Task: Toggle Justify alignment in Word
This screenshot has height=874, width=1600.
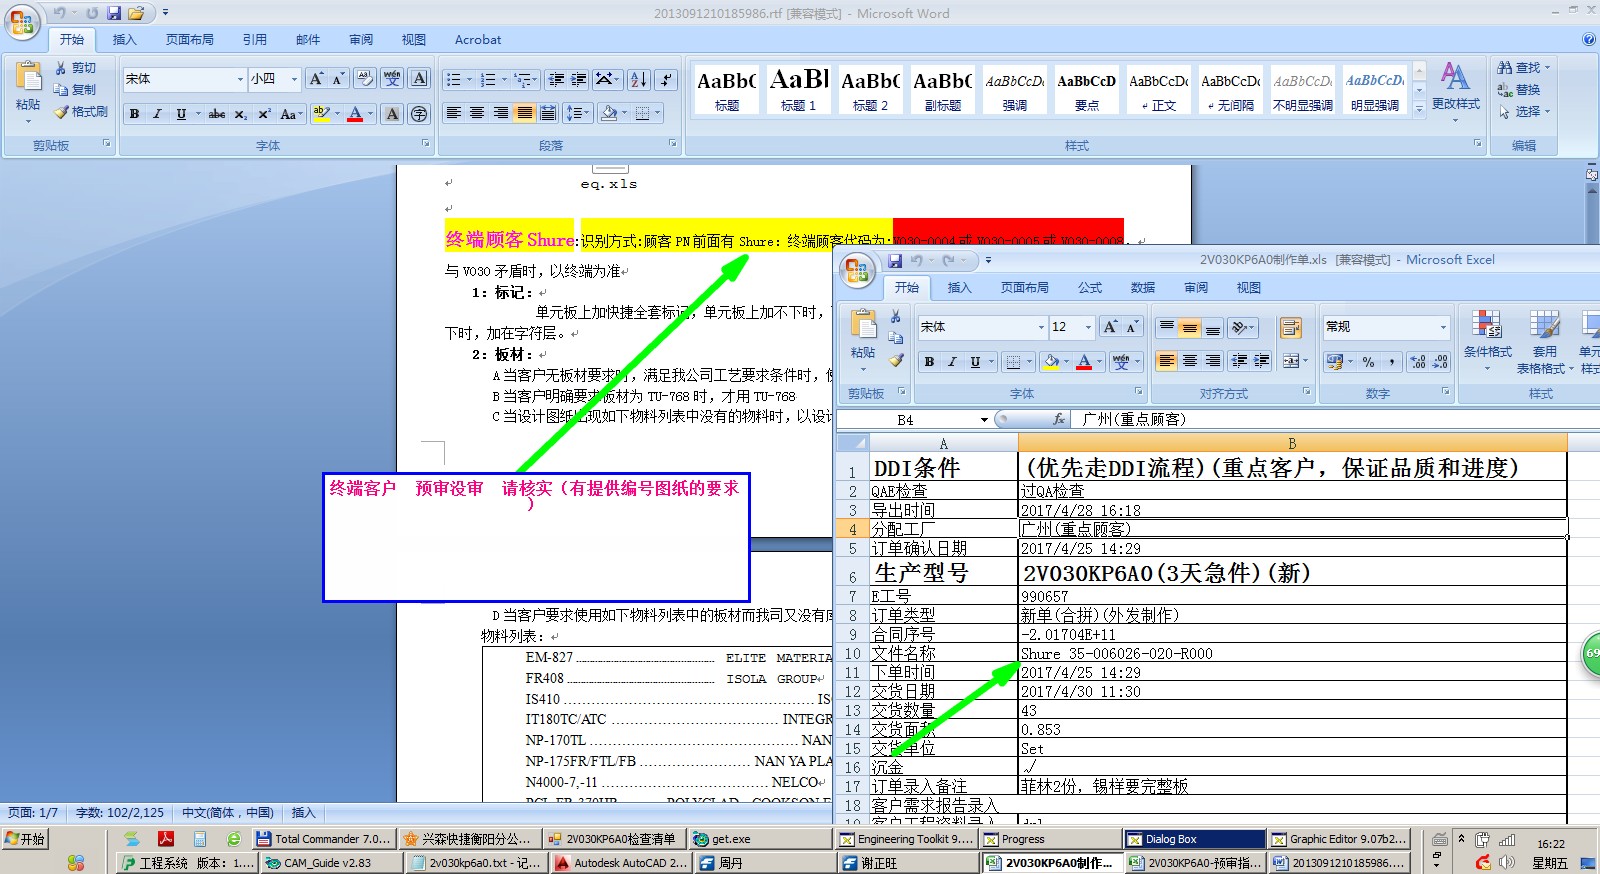Action: click(525, 113)
